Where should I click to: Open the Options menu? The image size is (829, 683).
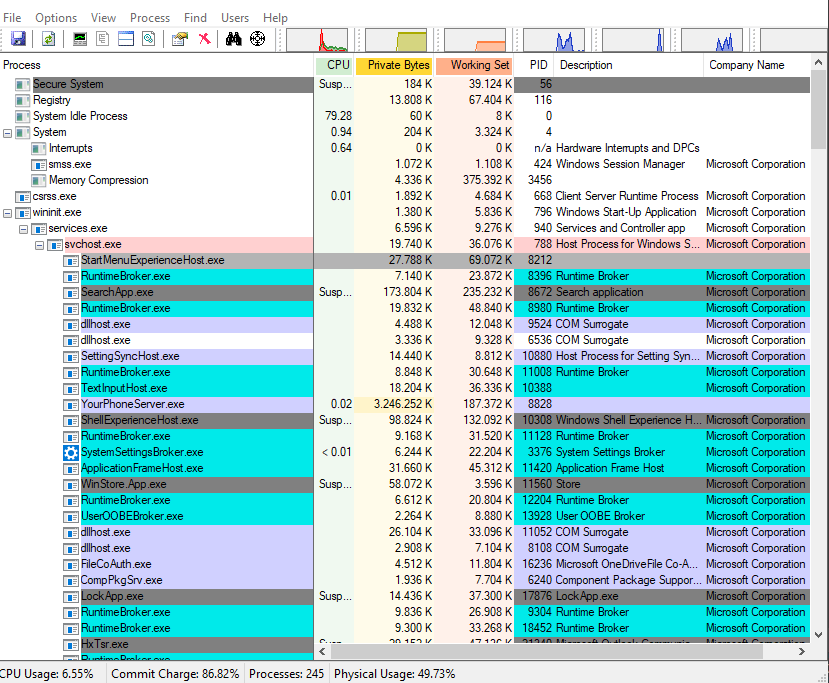(x=56, y=17)
